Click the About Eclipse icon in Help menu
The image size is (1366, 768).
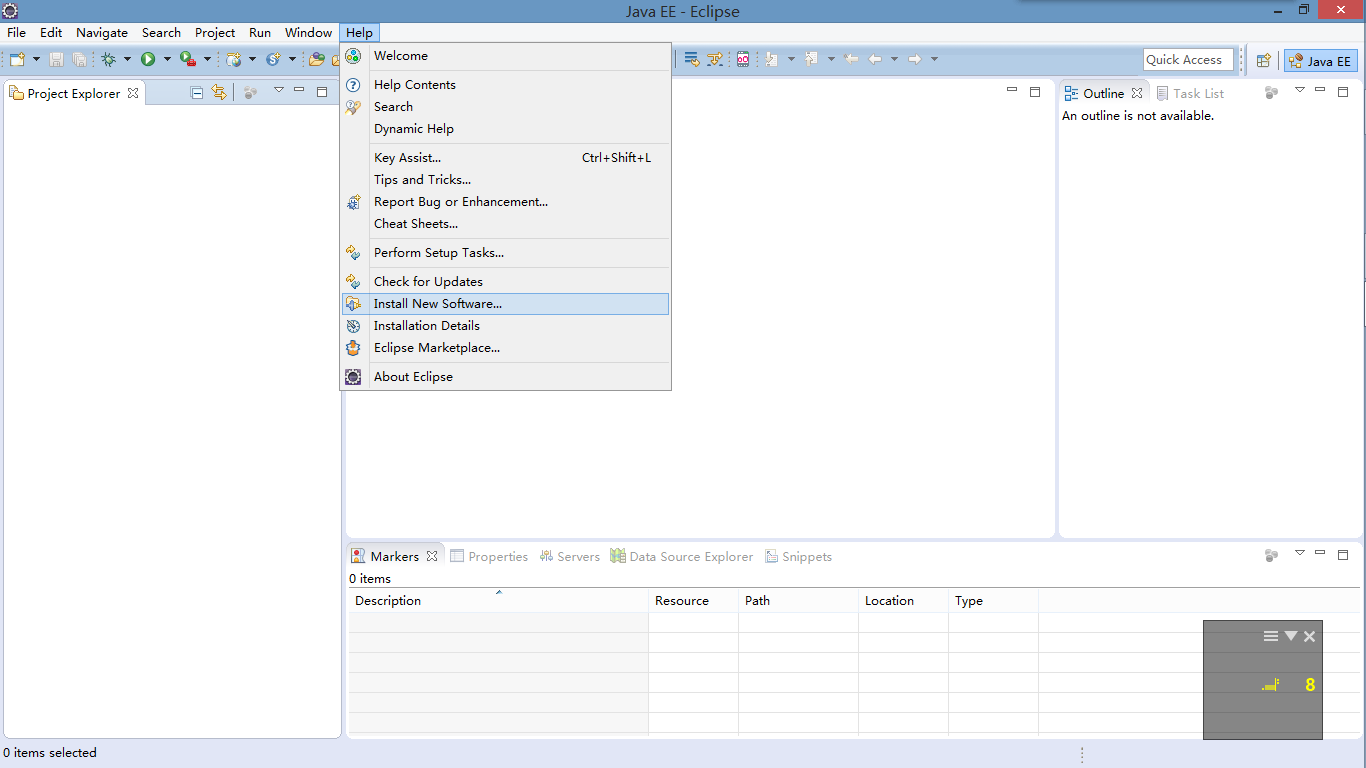click(x=353, y=377)
